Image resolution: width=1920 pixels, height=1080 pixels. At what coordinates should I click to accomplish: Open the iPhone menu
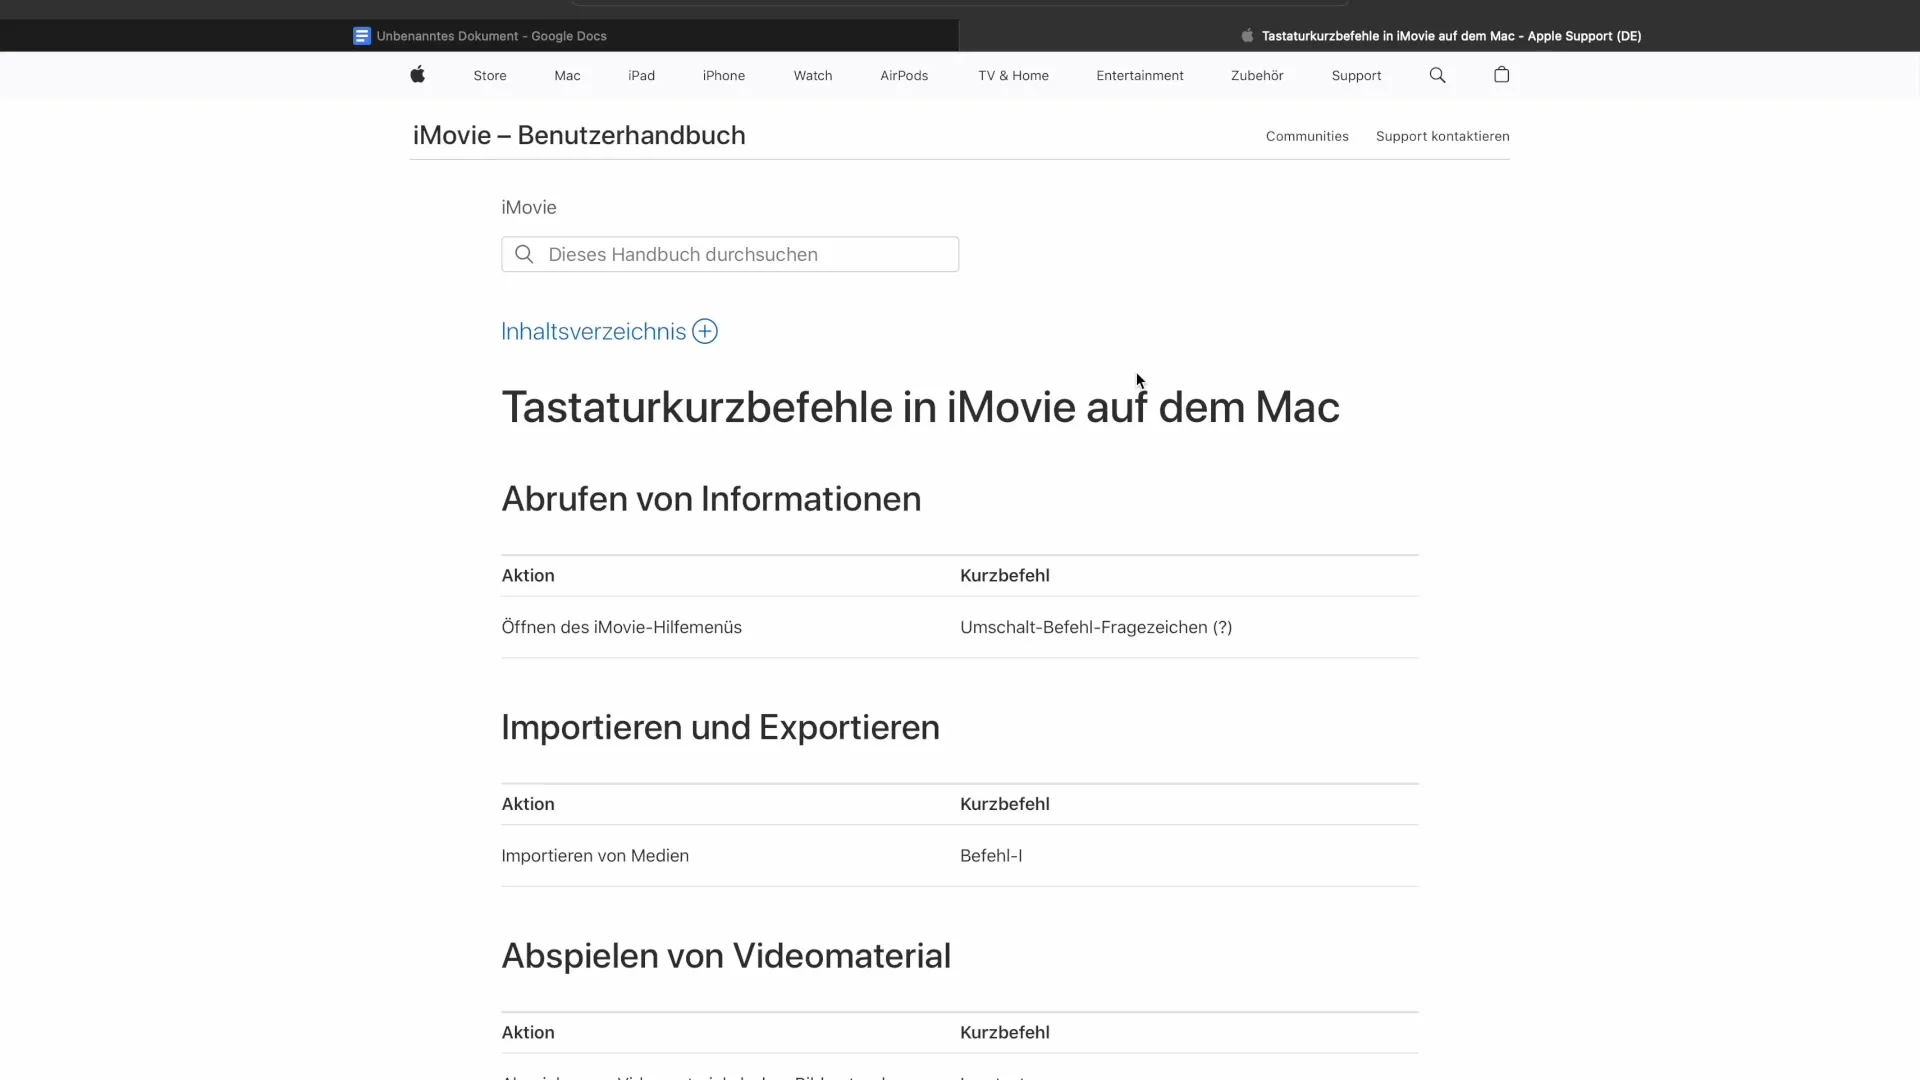(x=723, y=76)
